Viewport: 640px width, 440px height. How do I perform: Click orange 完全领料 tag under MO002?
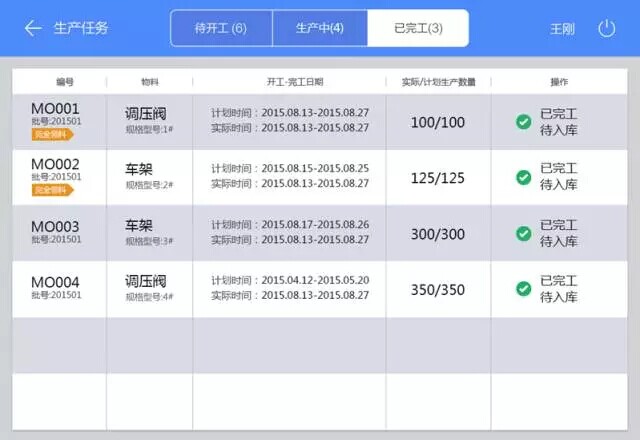pos(54,190)
